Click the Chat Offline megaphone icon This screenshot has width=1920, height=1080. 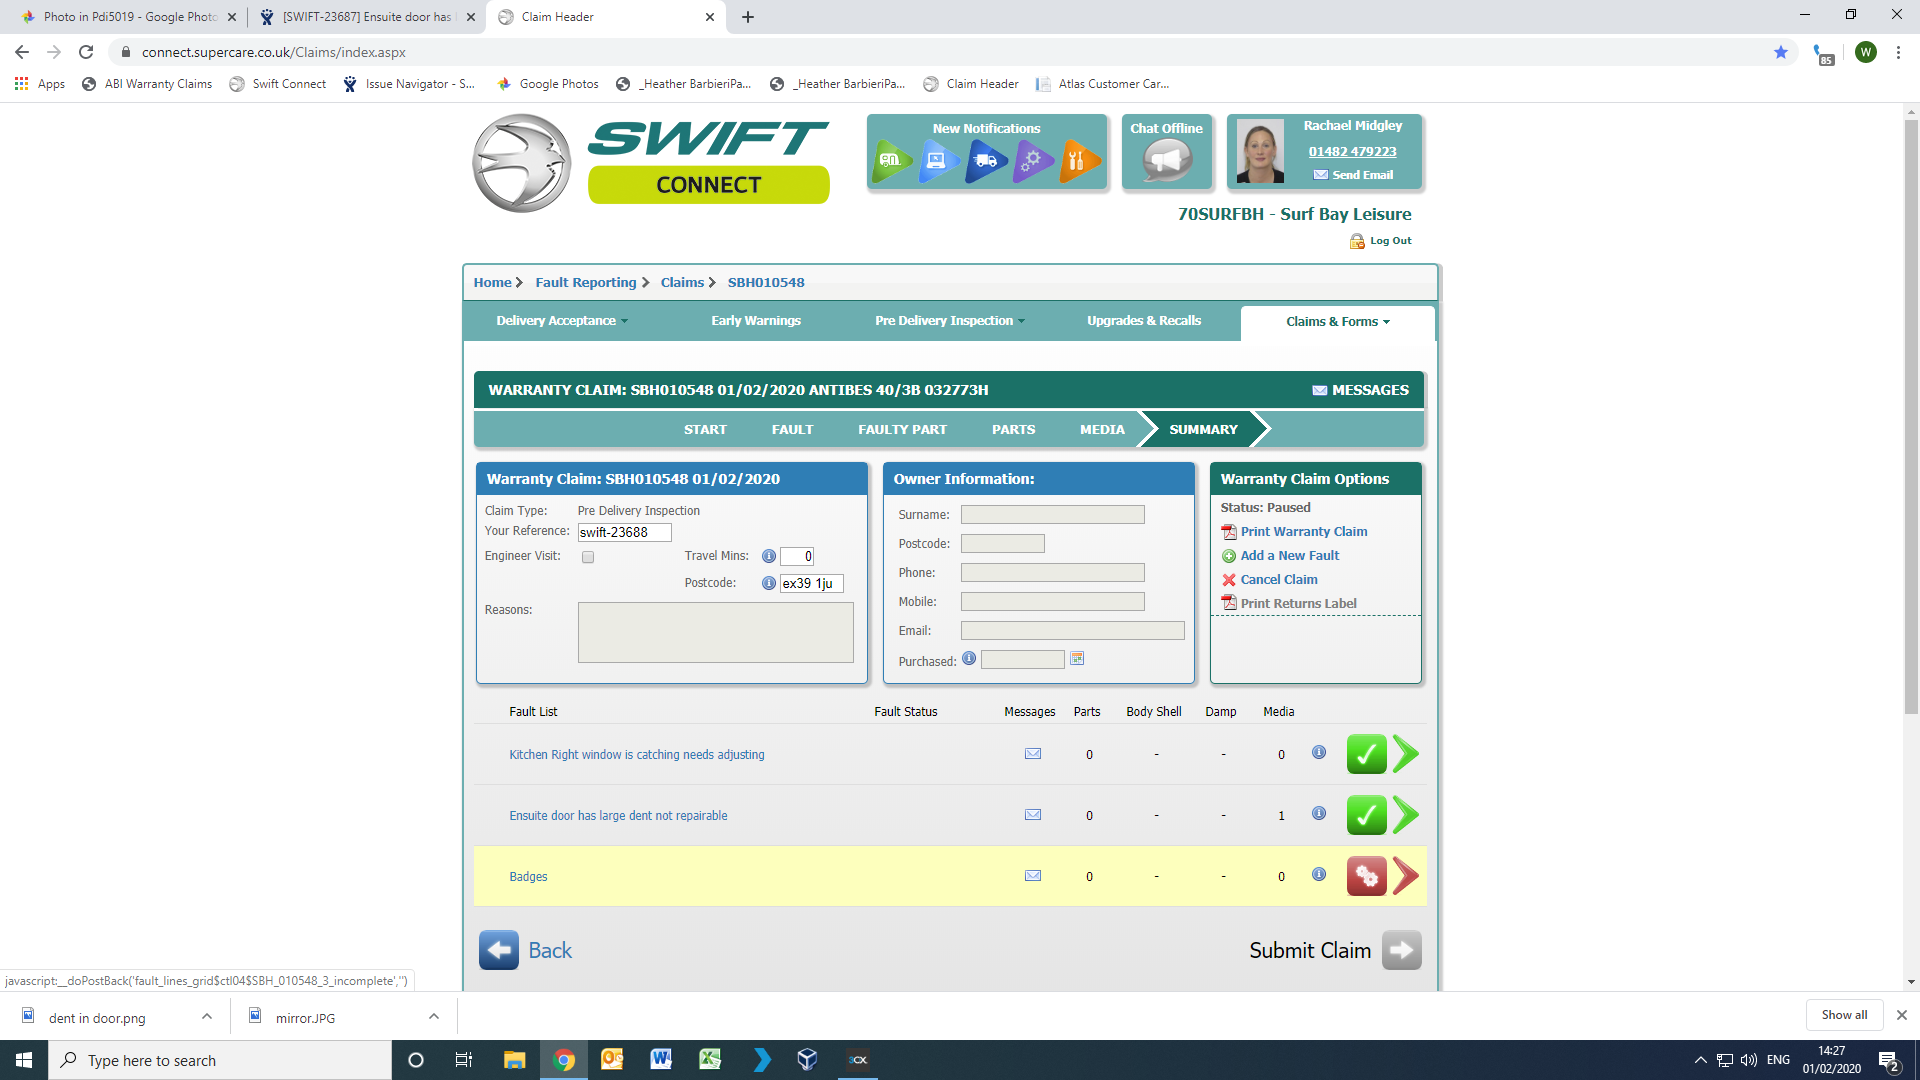1166,160
